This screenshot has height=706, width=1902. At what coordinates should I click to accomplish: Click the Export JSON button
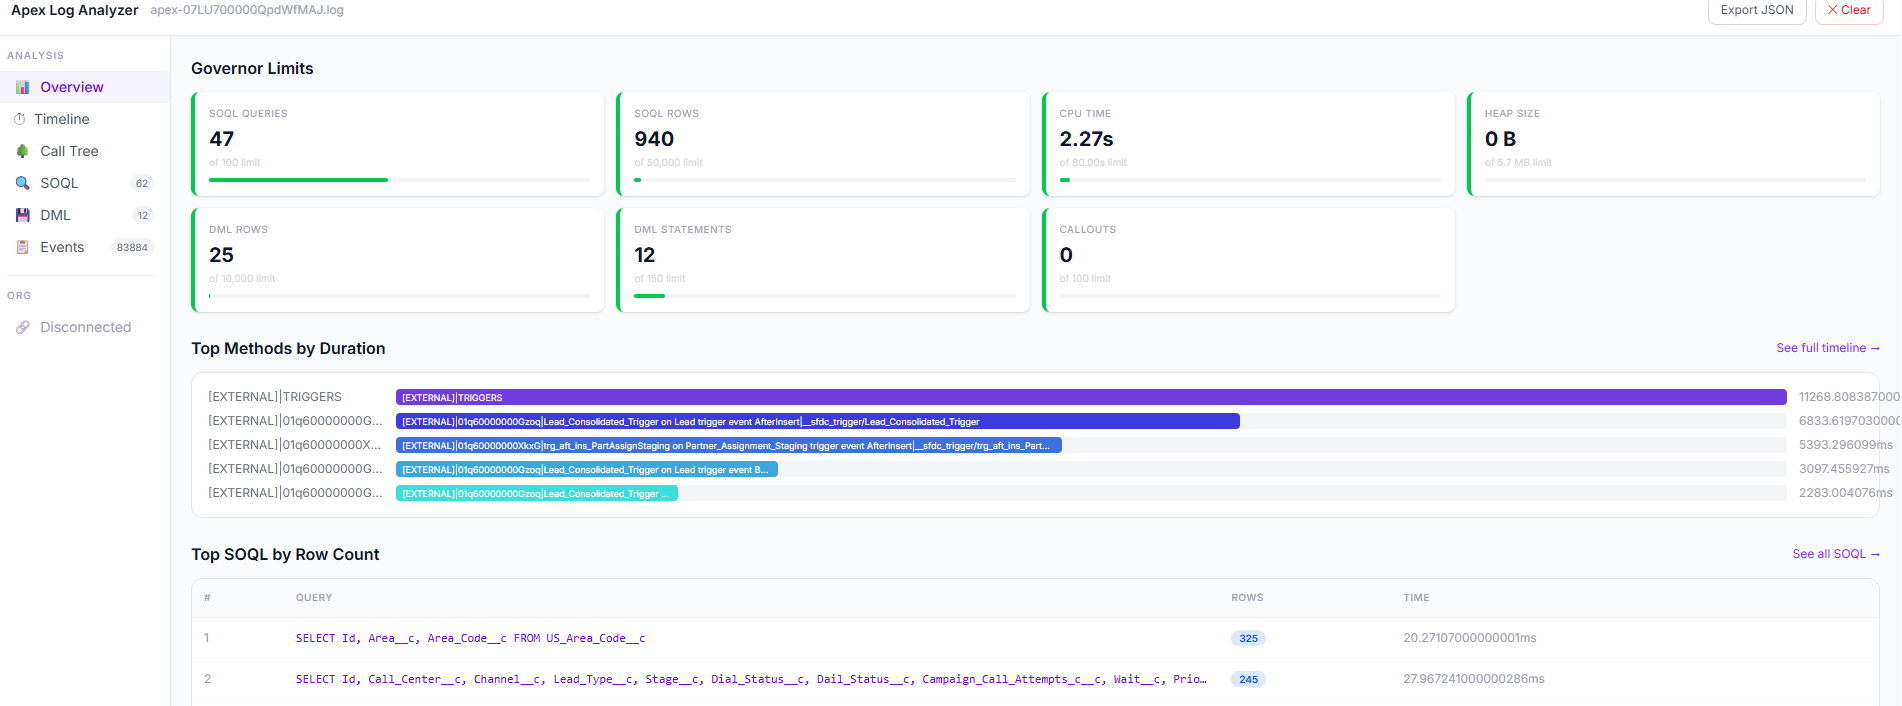(1757, 10)
